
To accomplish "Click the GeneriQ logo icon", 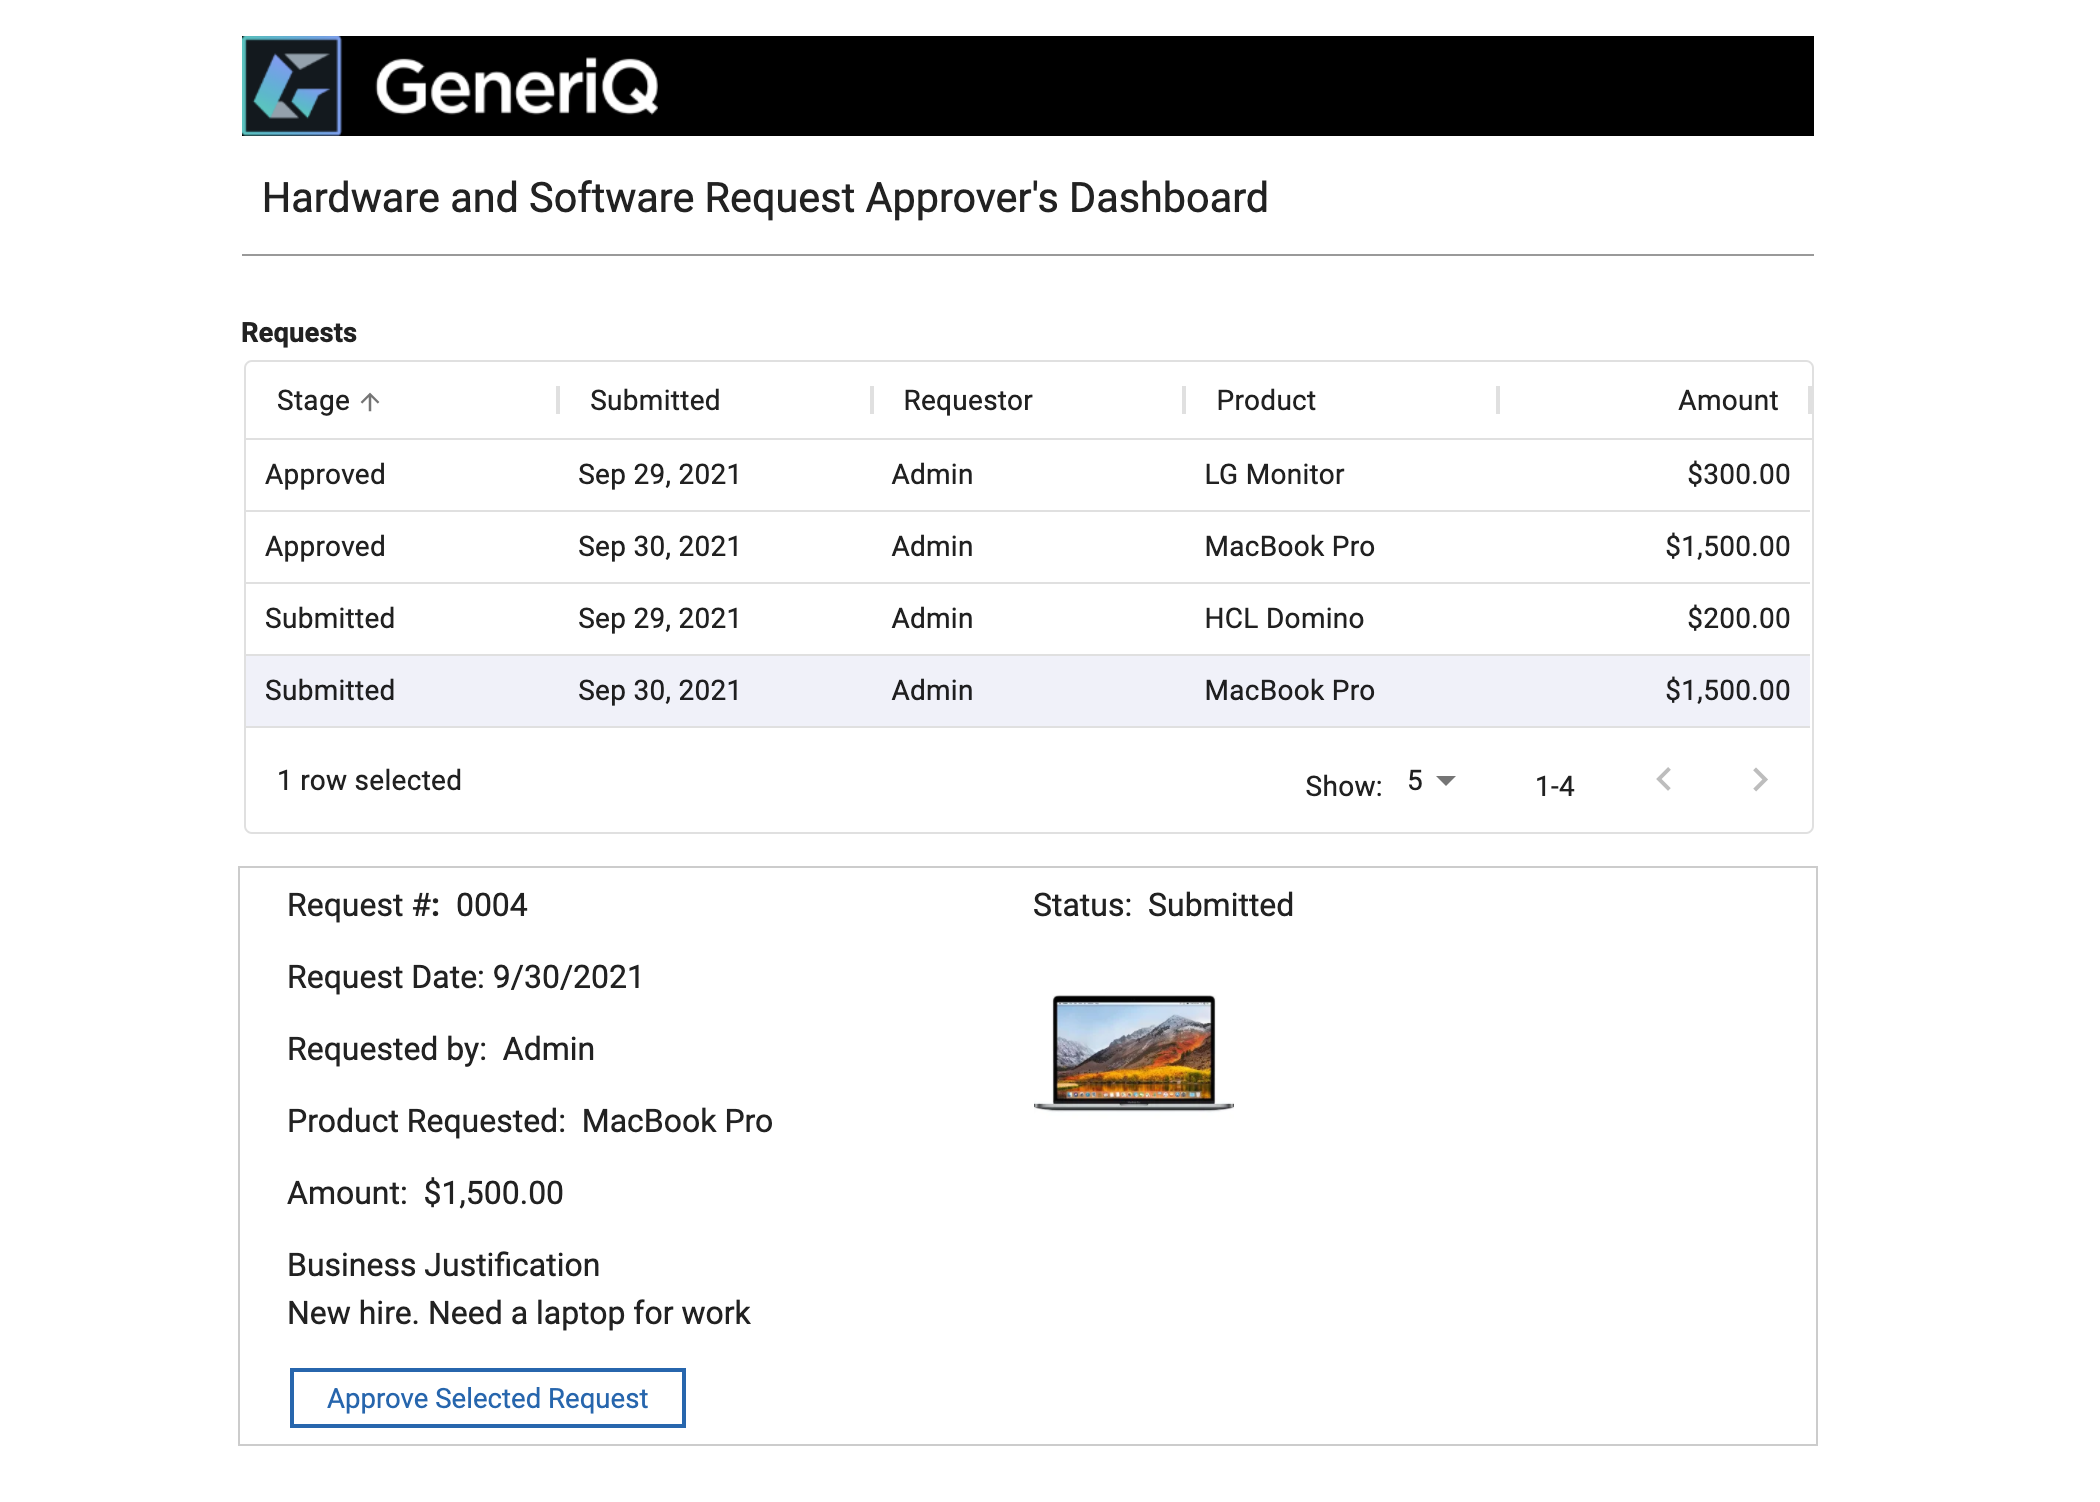I will pos(292,86).
